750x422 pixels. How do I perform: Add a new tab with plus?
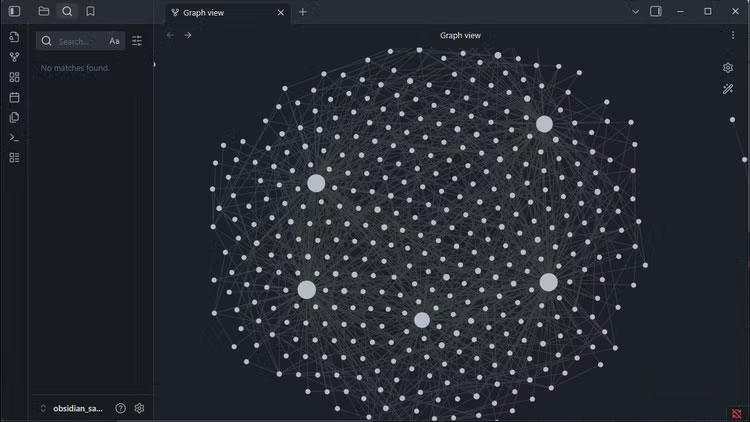pos(303,12)
